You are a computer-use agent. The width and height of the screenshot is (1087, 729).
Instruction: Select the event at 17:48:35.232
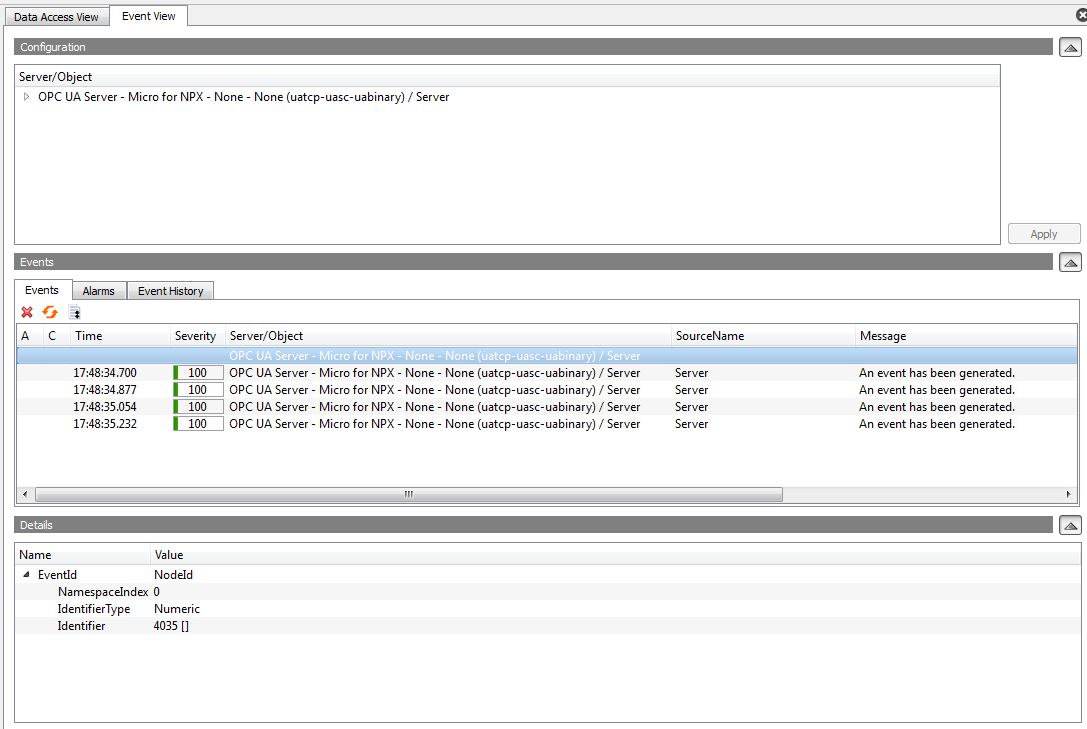(x=546, y=424)
